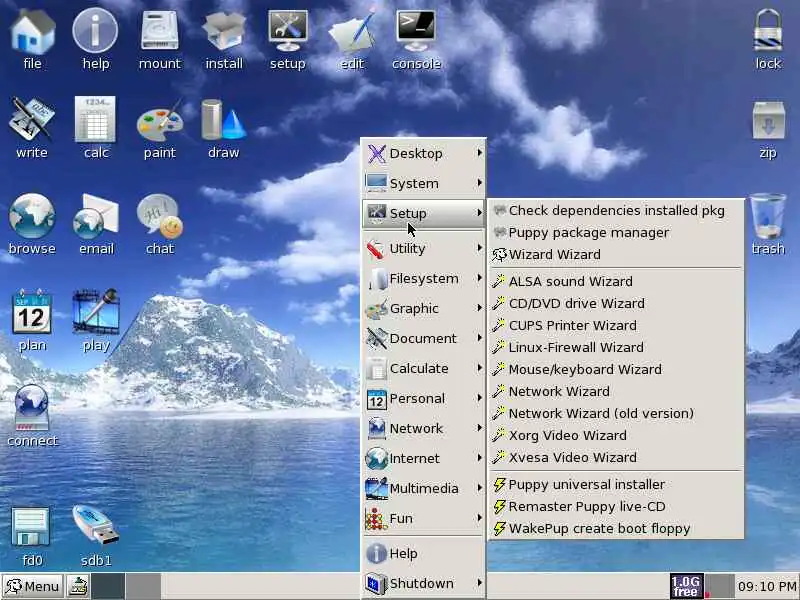The height and width of the screenshot is (600, 800).
Task: Click the grey virtual desktop pager cell
Action: (143, 586)
